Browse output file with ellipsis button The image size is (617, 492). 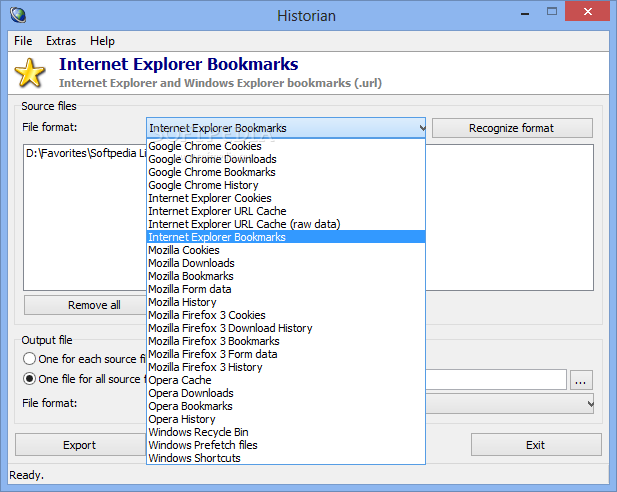[x=581, y=380]
